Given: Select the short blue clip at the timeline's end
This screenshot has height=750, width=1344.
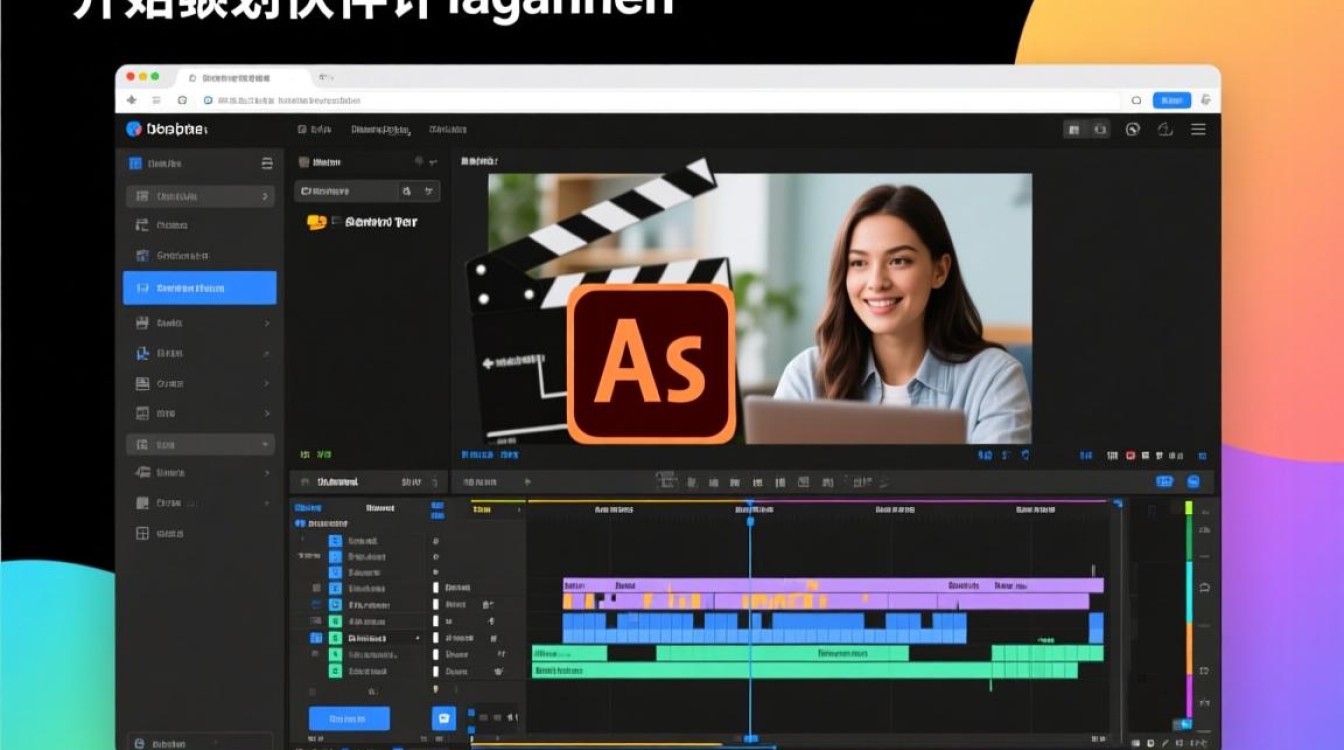Looking at the screenshot, I should point(1096,628).
